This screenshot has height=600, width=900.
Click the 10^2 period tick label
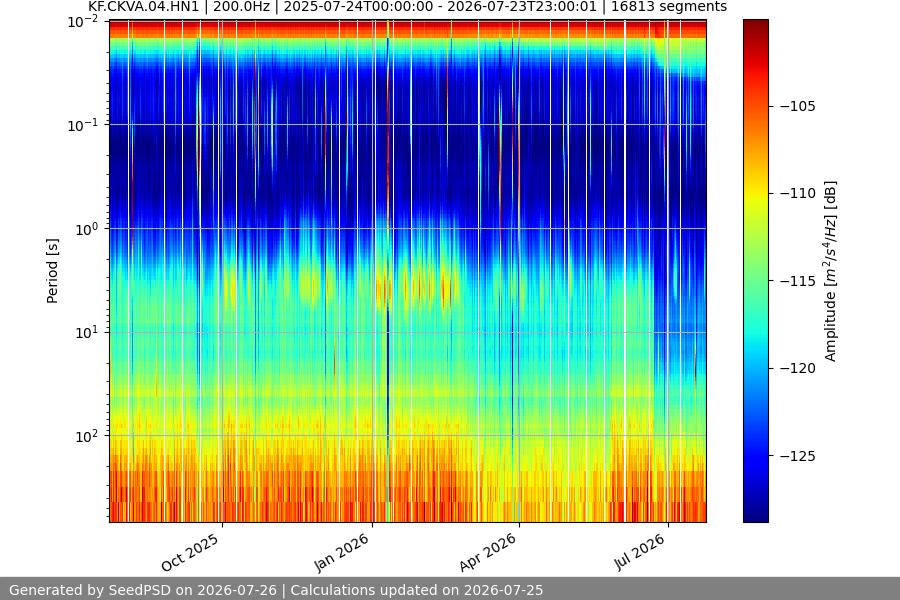pos(86,436)
